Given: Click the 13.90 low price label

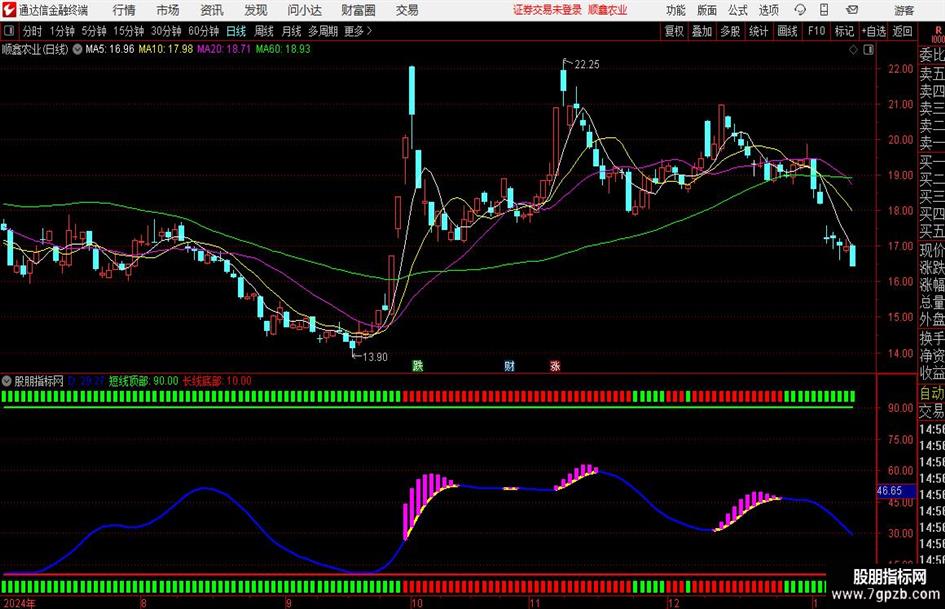Looking at the screenshot, I should (375, 357).
